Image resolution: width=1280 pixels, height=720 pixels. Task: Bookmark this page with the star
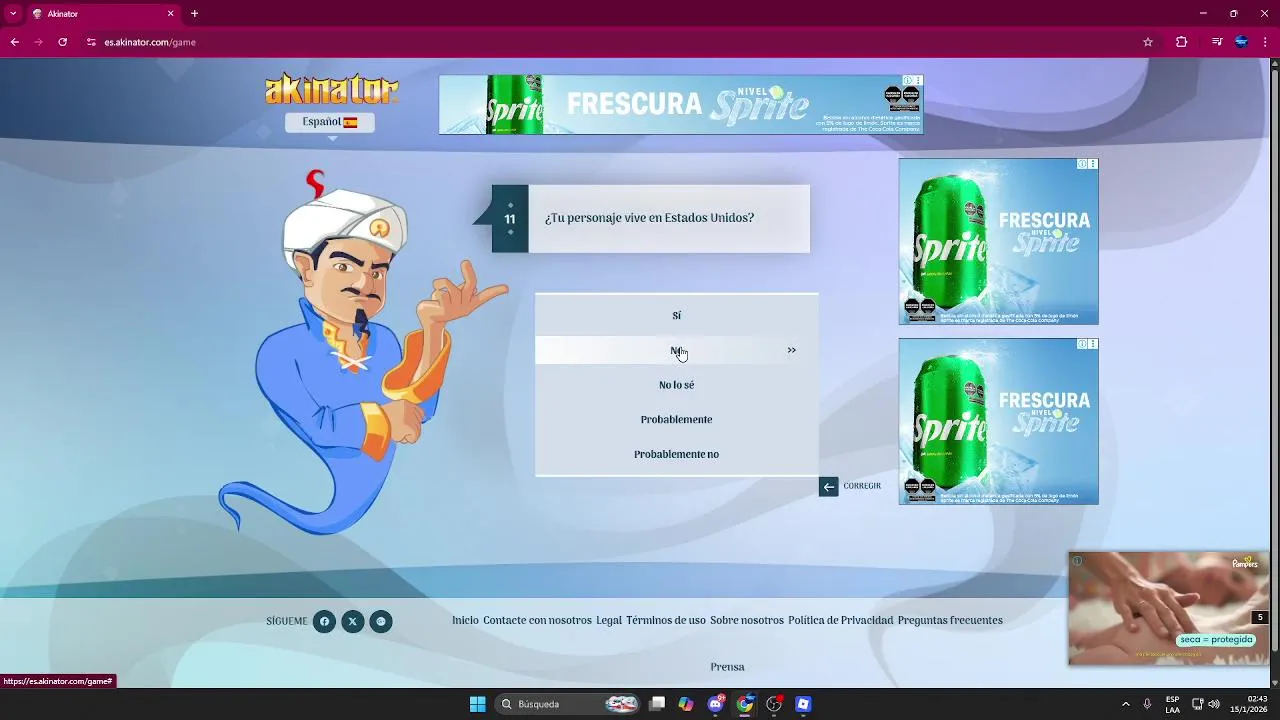pyautogui.click(x=1148, y=42)
